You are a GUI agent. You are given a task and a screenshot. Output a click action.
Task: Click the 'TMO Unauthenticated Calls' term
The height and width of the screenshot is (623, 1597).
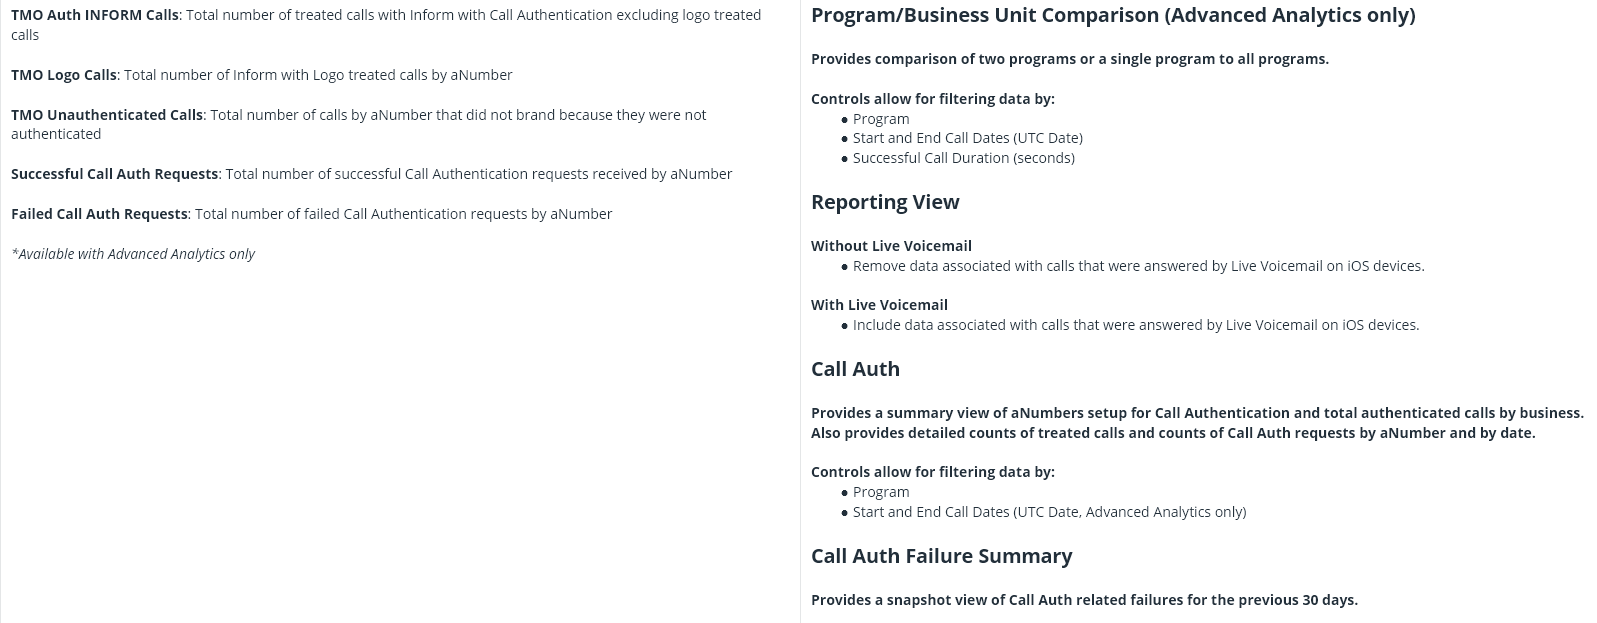pyautogui.click(x=107, y=115)
